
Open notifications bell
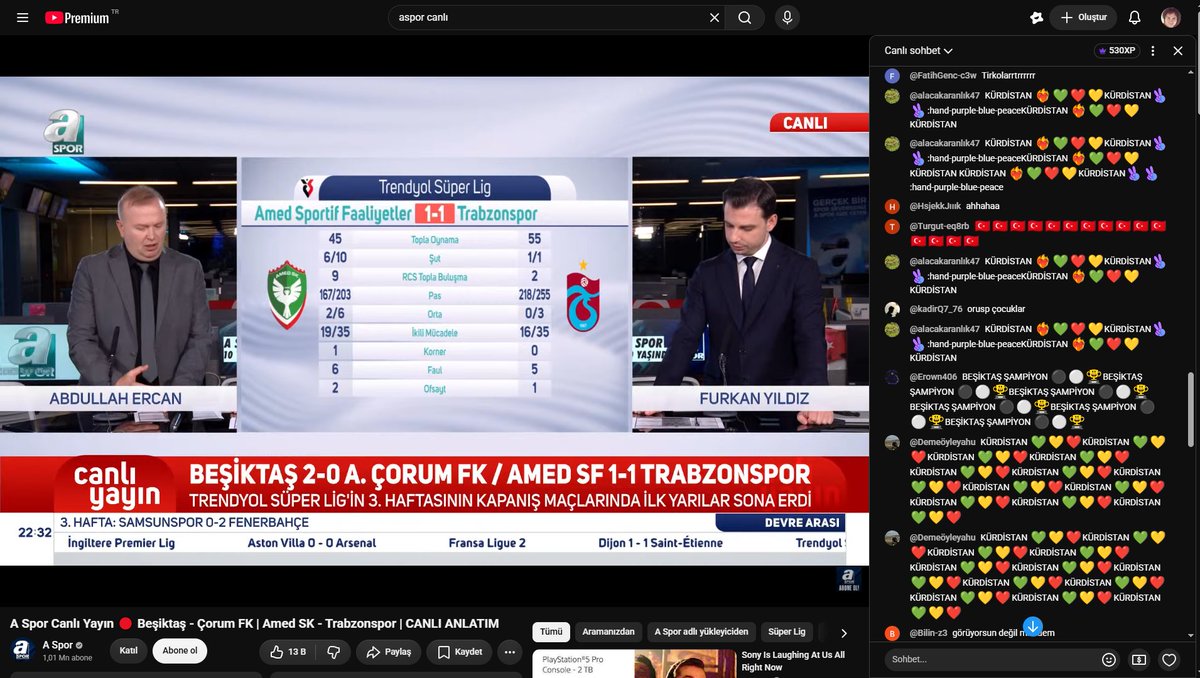pos(1134,18)
